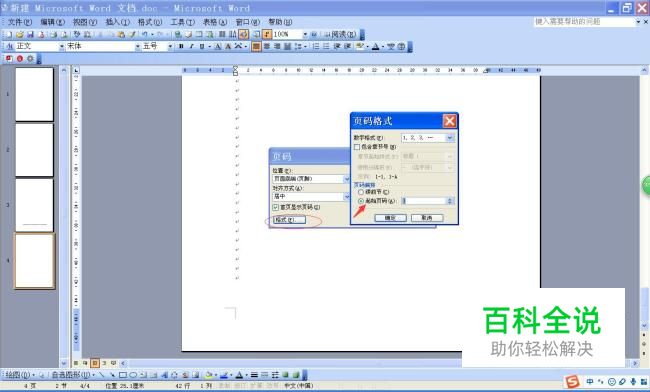Image resolution: width=650 pixels, height=392 pixels.
Task: Open the alignment dropdown showing 居中
Action: pos(347,196)
